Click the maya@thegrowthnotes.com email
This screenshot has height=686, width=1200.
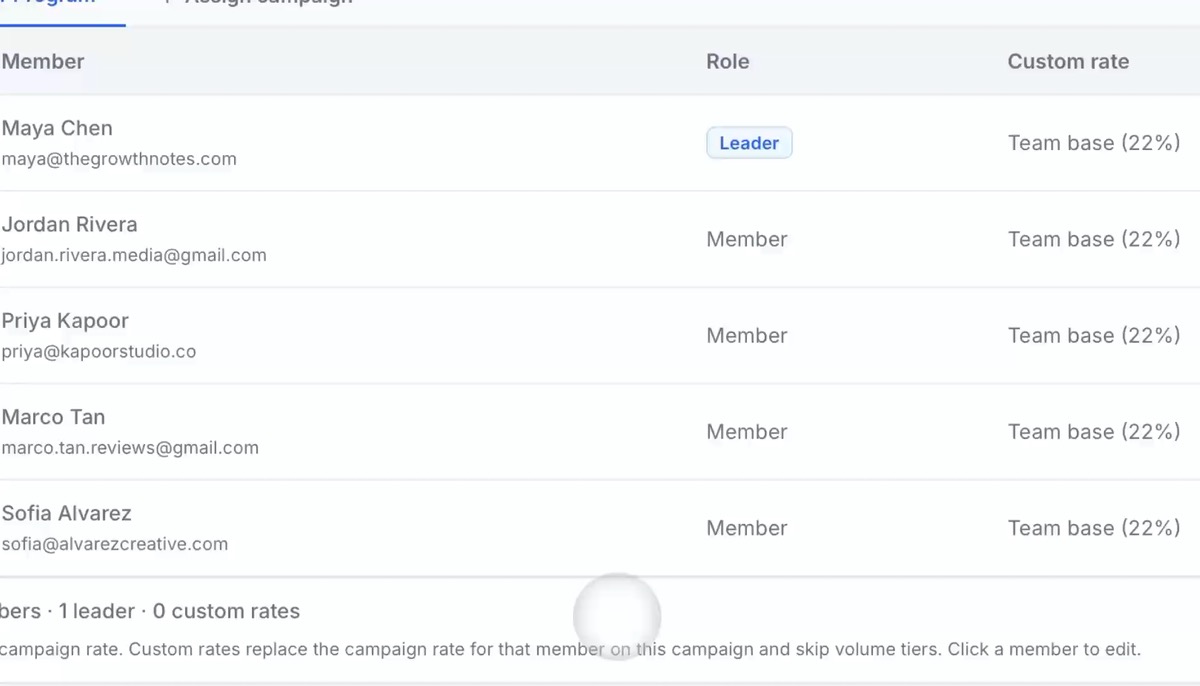click(119, 158)
